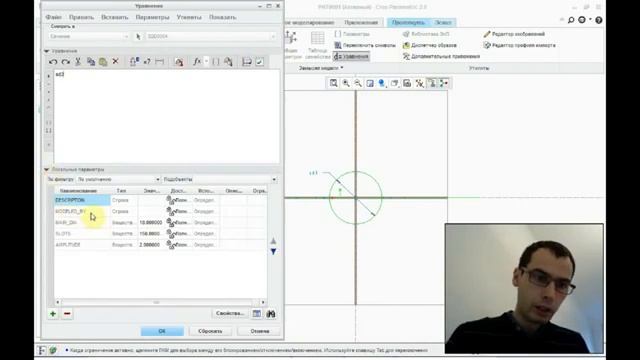Click Zoom Out icon in graphics toolbar

(x=358, y=83)
